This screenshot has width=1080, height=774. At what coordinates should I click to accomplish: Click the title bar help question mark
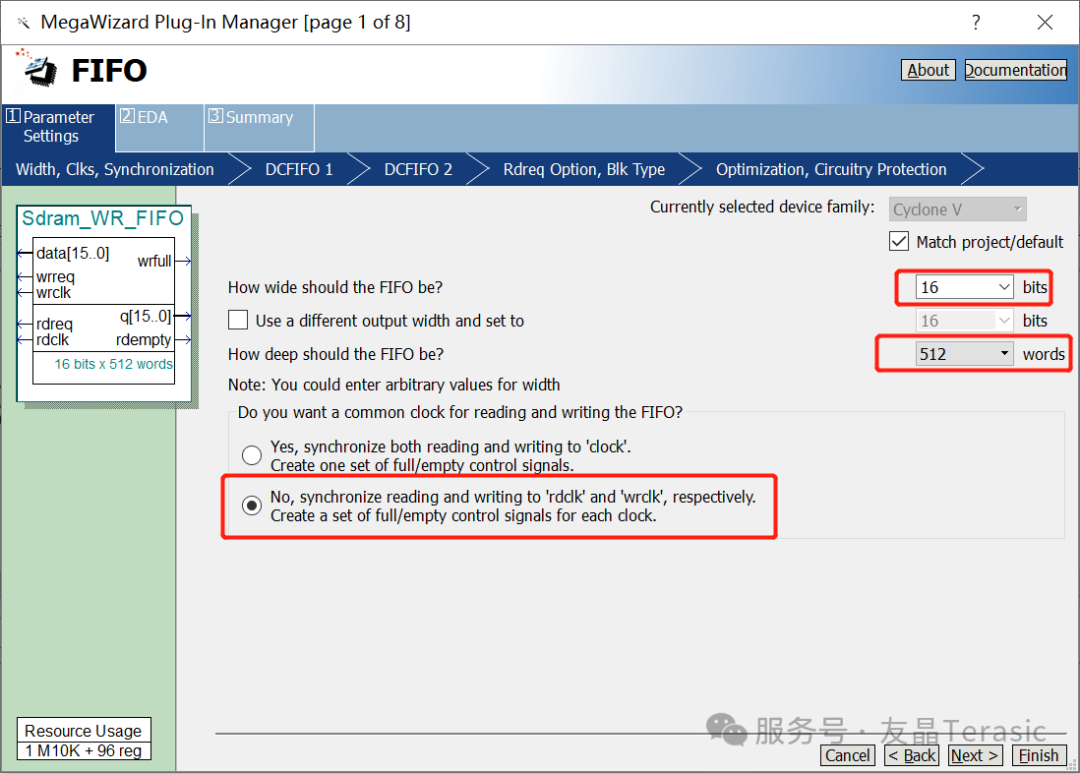point(975,22)
